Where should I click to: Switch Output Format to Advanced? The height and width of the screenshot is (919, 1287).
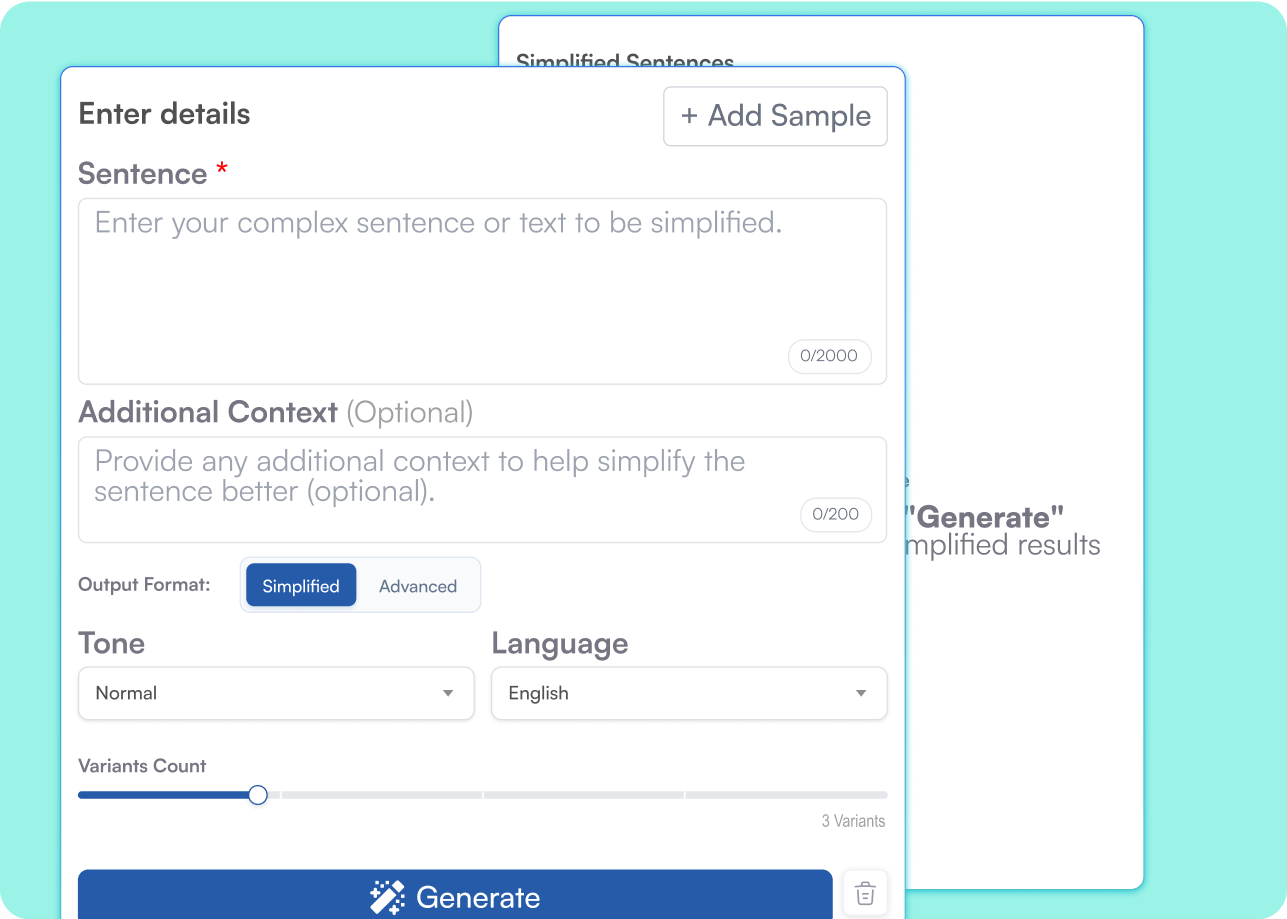click(417, 585)
